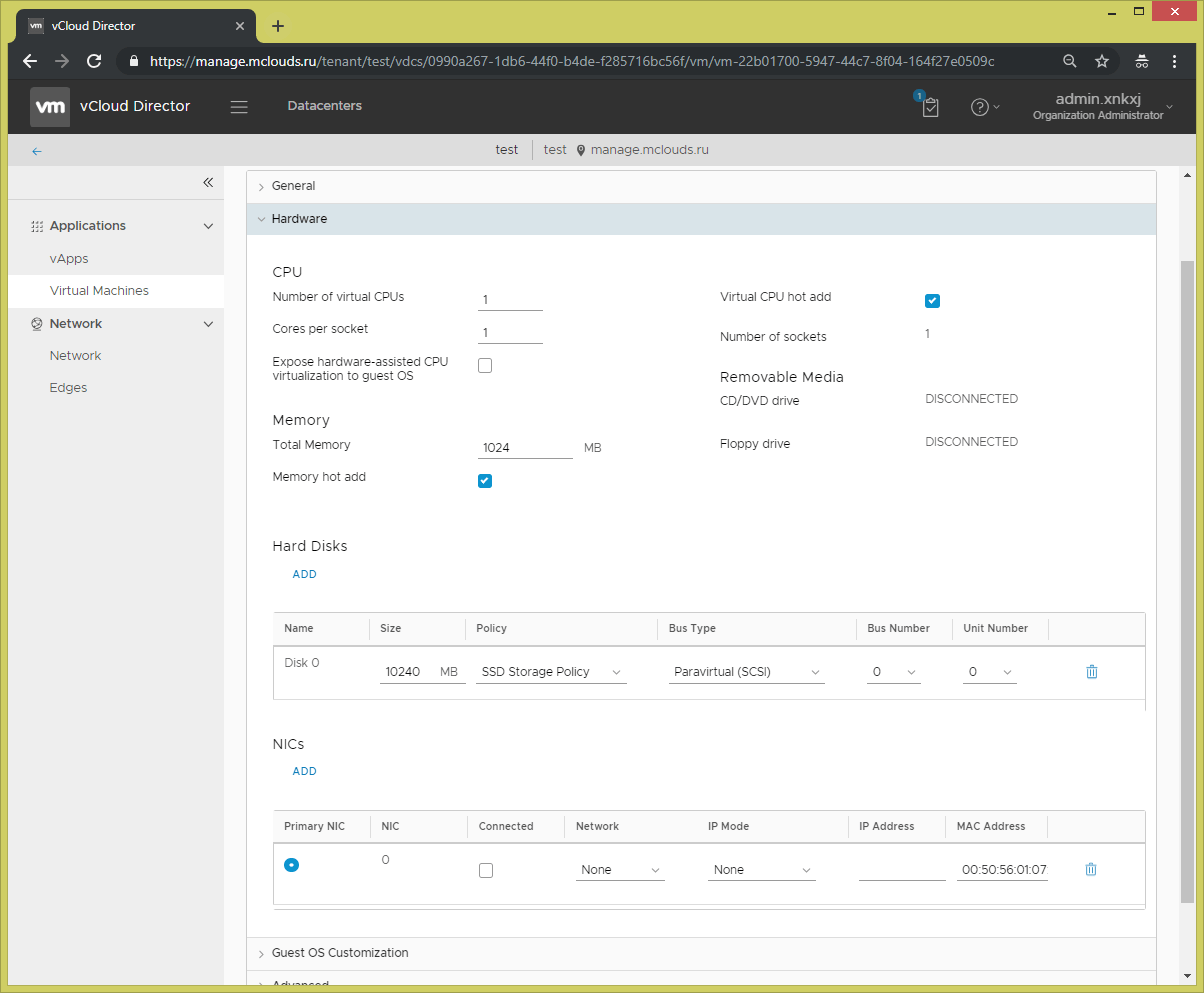This screenshot has height=993, width=1204.
Task: Collapse the Network sidebar group
Action: [x=208, y=324]
